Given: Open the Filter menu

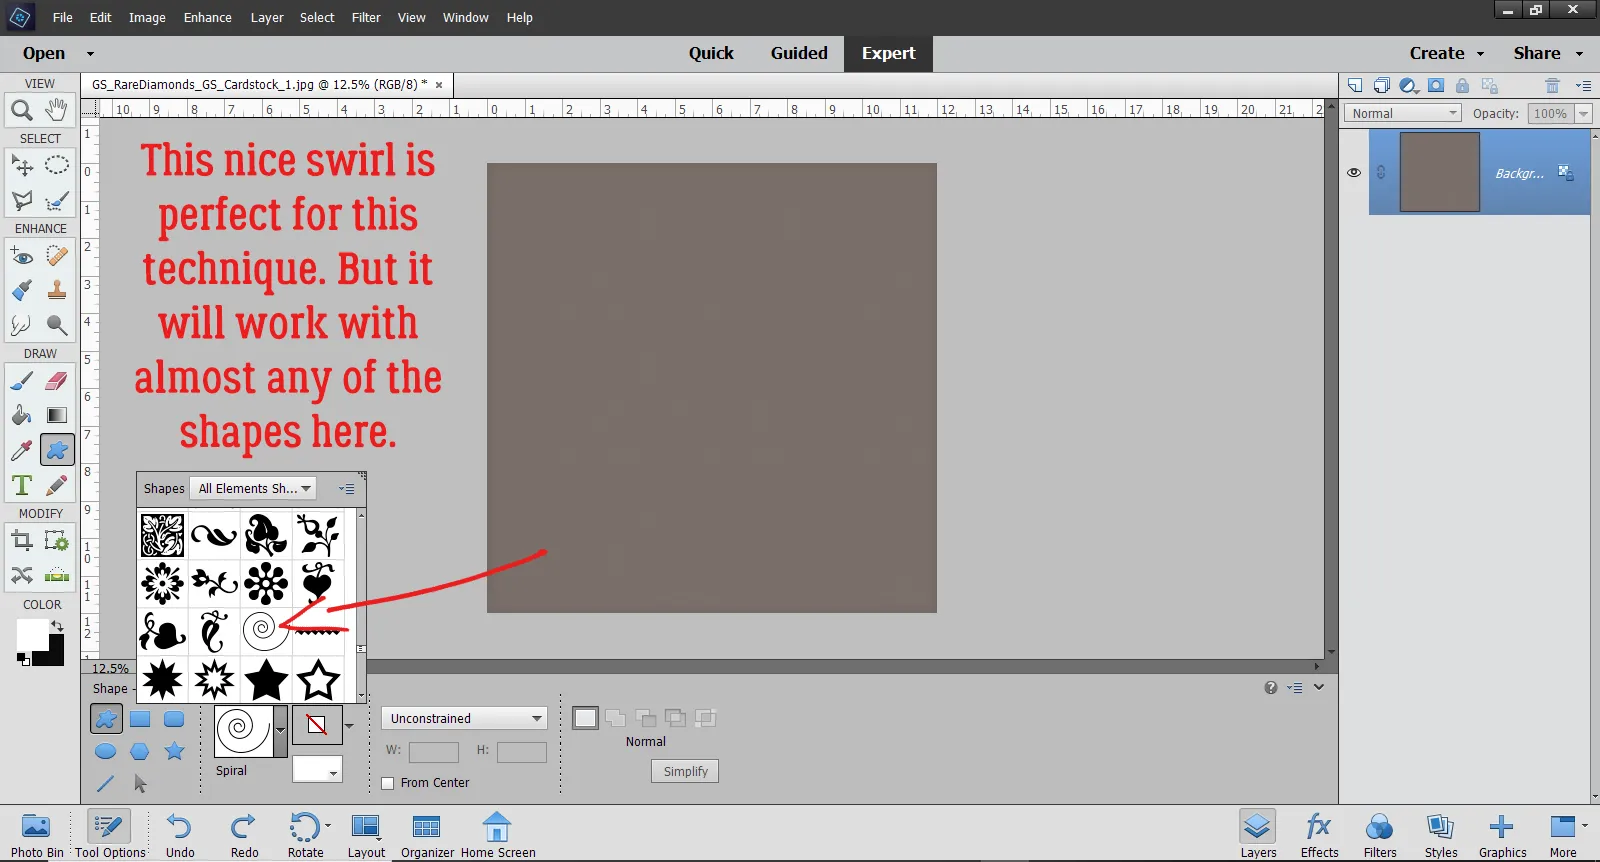Looking at the screenshot, I should coord(366,17).
